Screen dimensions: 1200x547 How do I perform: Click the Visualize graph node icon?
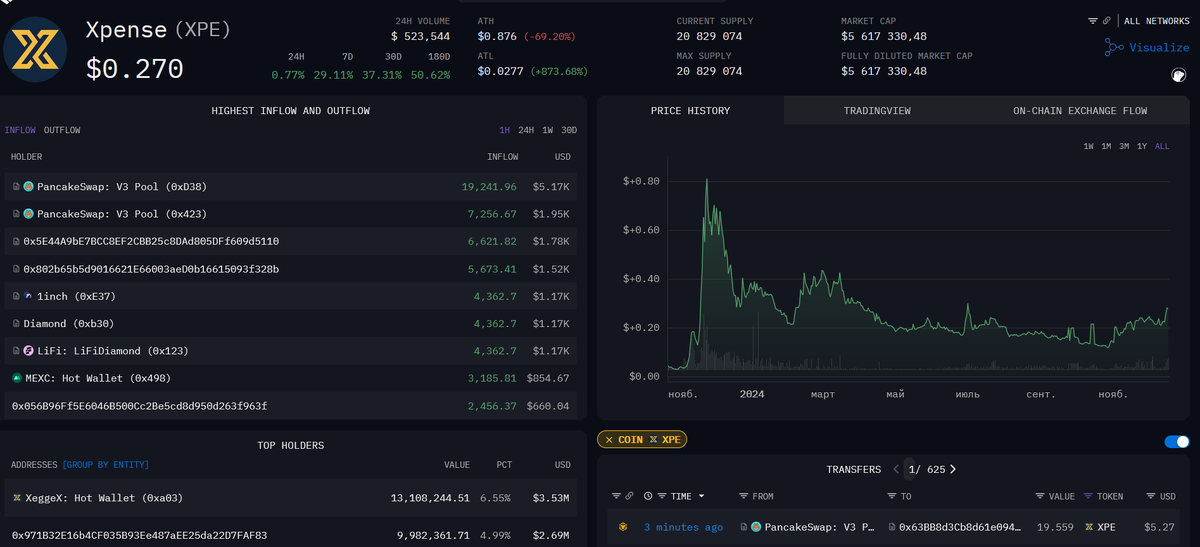pos(1114,47)
